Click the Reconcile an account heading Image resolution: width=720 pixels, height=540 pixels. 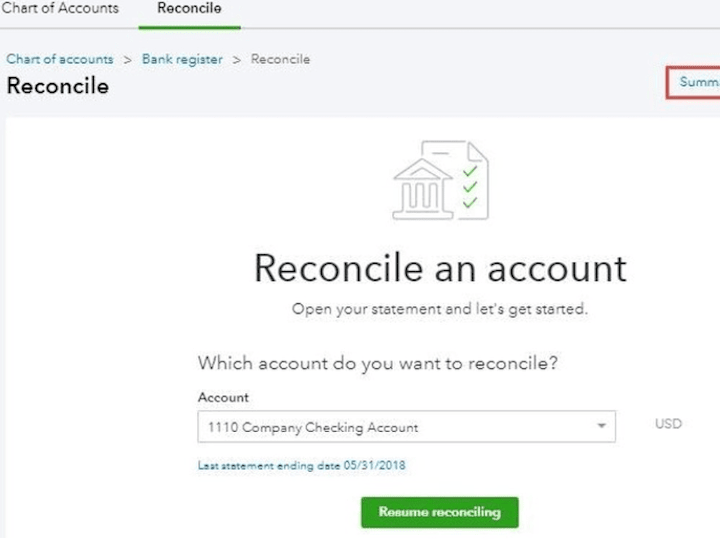[x=440, y=268]
